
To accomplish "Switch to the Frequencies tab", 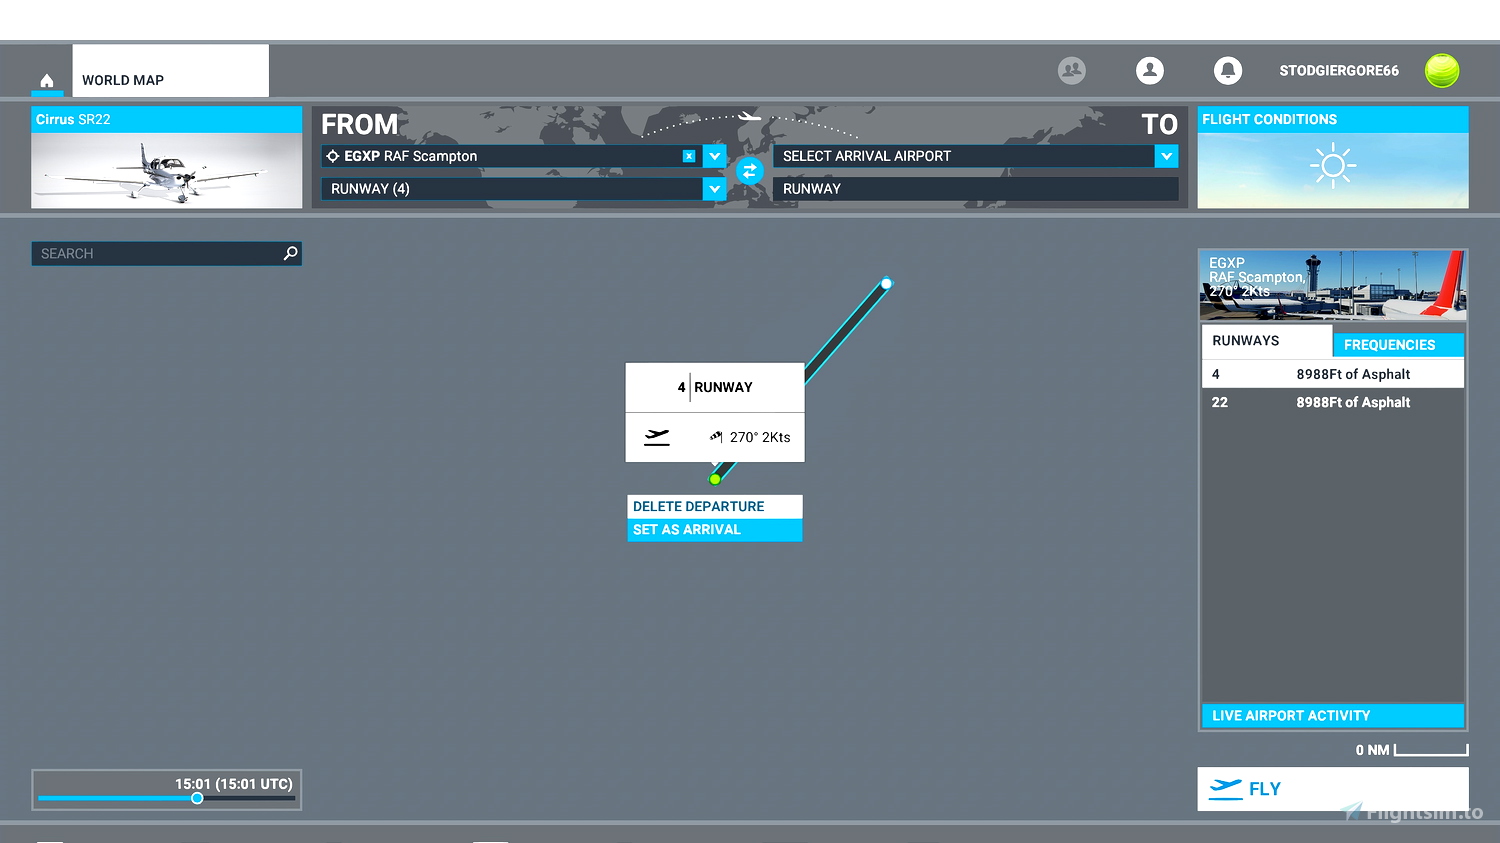I will (1398, 344).
